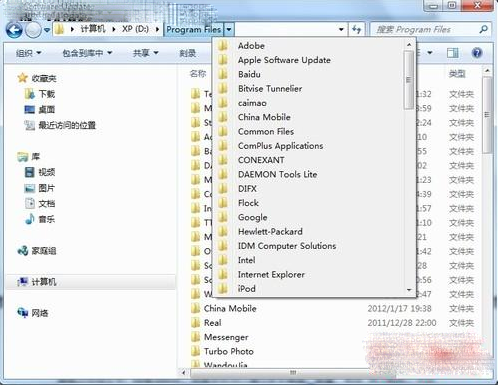Image resolution: width=498 pixels, height=385 pixels.
Task: Select XP (D:) breadcrumb segment
Action: (x=135, y=29)
